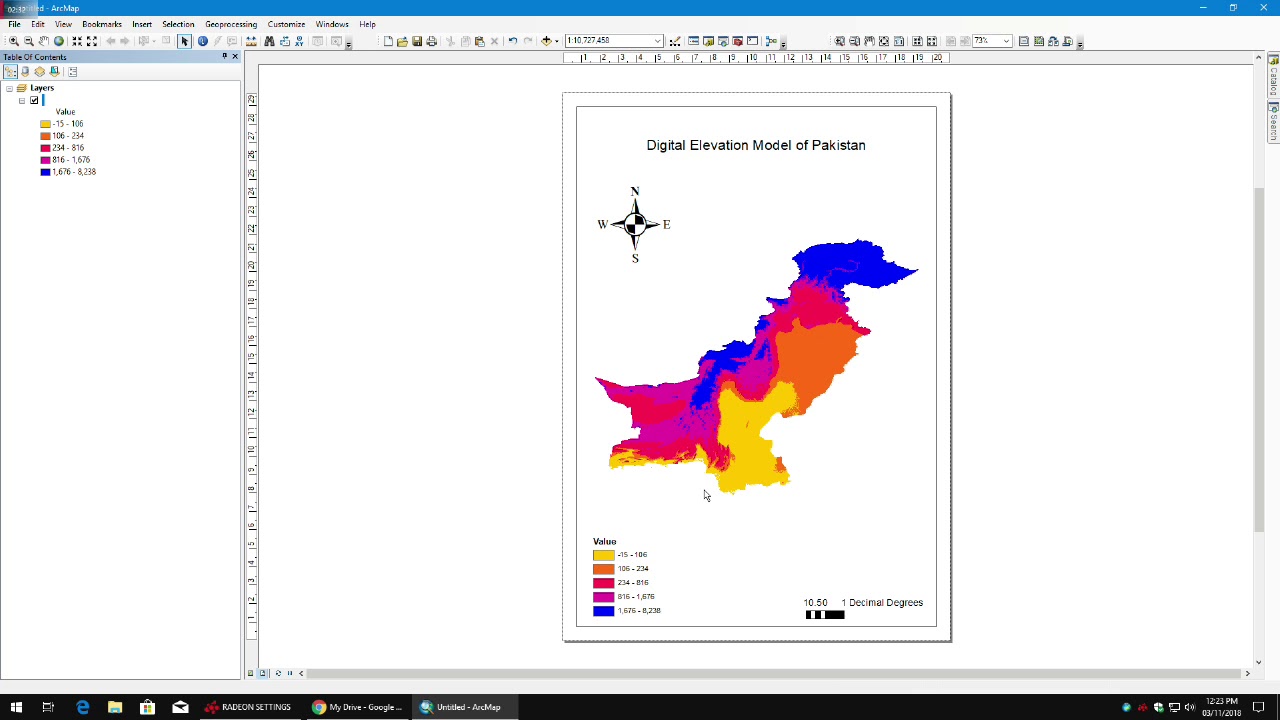1280x720 pixels.
Task: Toggle visibility checkbox of raster layer
Action: tap(34, 100)
